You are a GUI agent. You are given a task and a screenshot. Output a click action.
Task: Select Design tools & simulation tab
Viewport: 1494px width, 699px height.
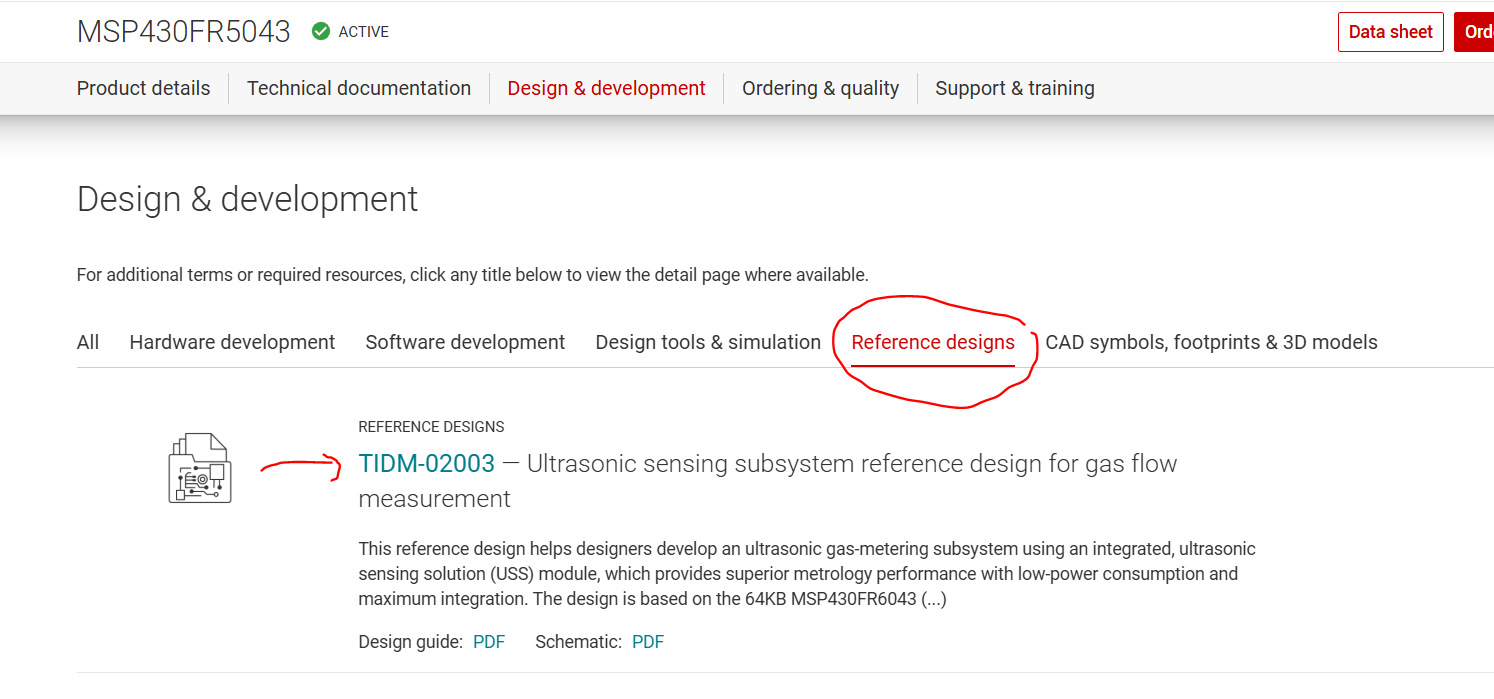click(708, 342)
